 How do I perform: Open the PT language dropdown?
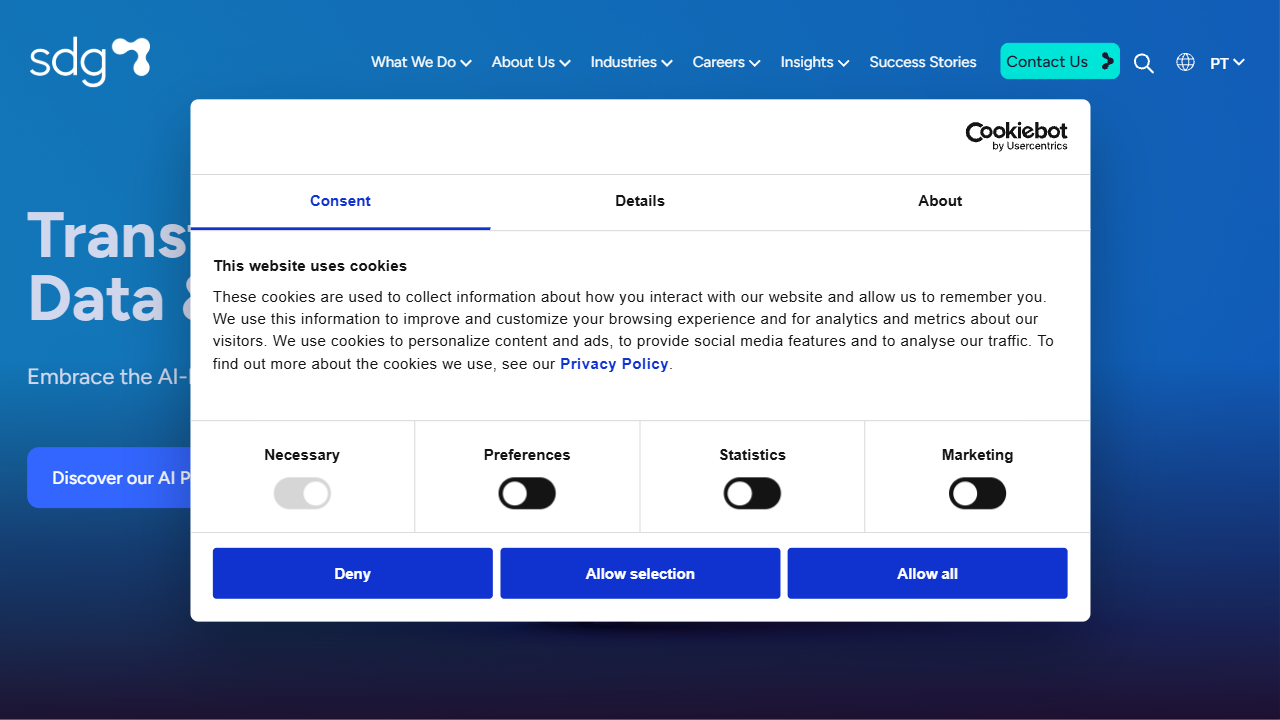pos(1227,63)
